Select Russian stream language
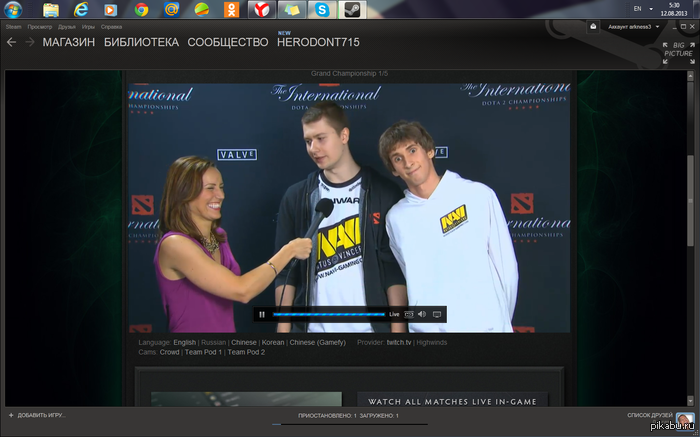Viewport: 700px width, 437px height. (x=215, y=342)
